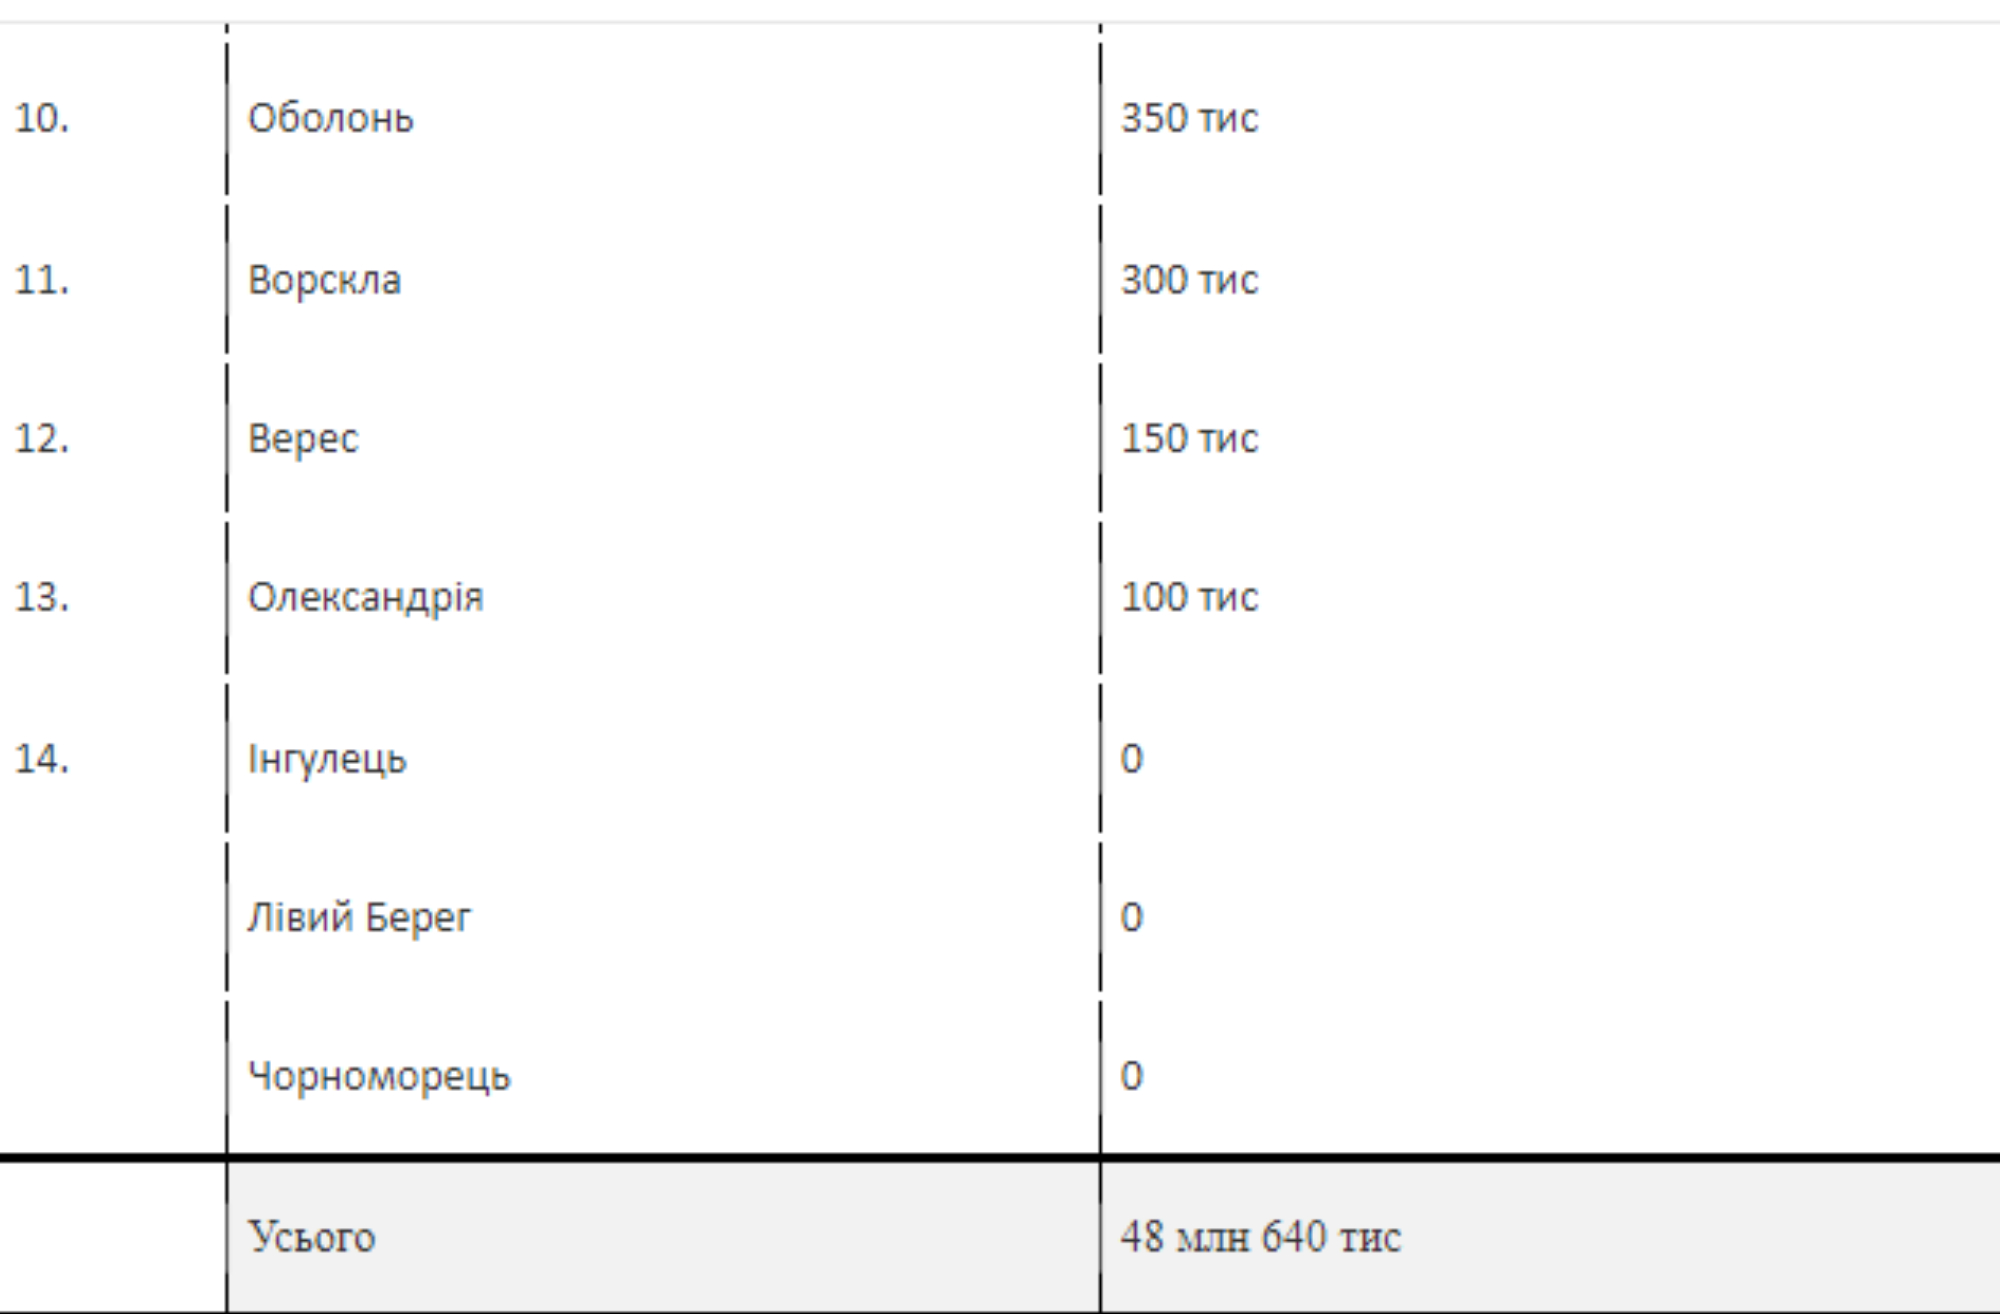
Task: Click the row number 10. cell
Action: pyautogui.click(x=42, y=119)
